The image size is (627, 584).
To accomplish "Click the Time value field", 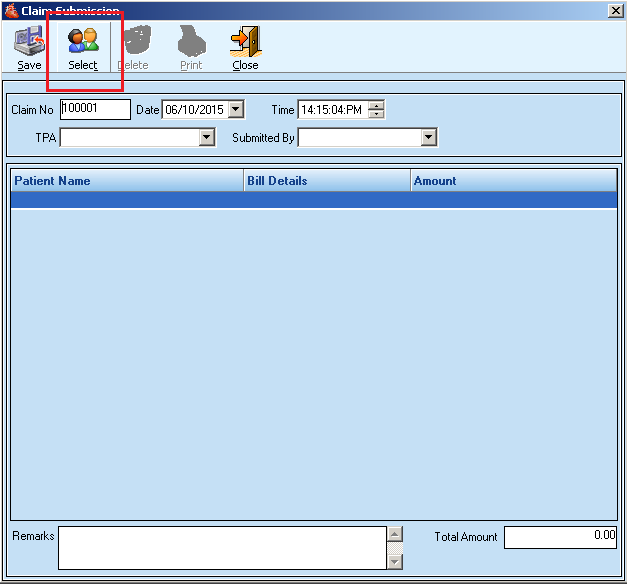I will coord(332,110).
